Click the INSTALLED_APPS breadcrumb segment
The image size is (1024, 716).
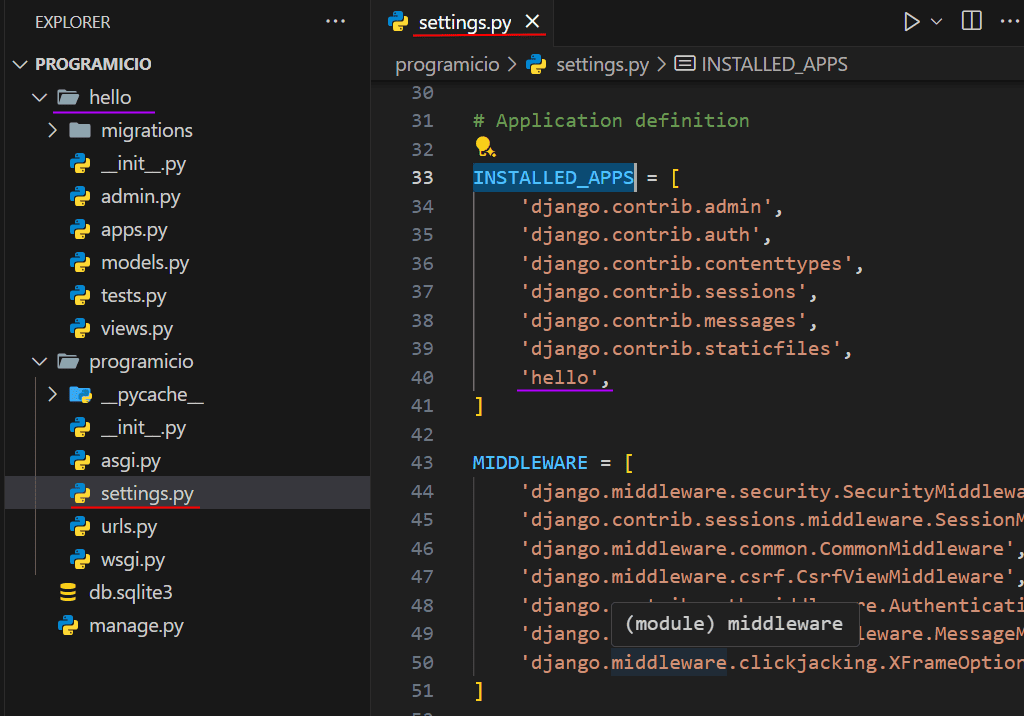tap(774, 64)
